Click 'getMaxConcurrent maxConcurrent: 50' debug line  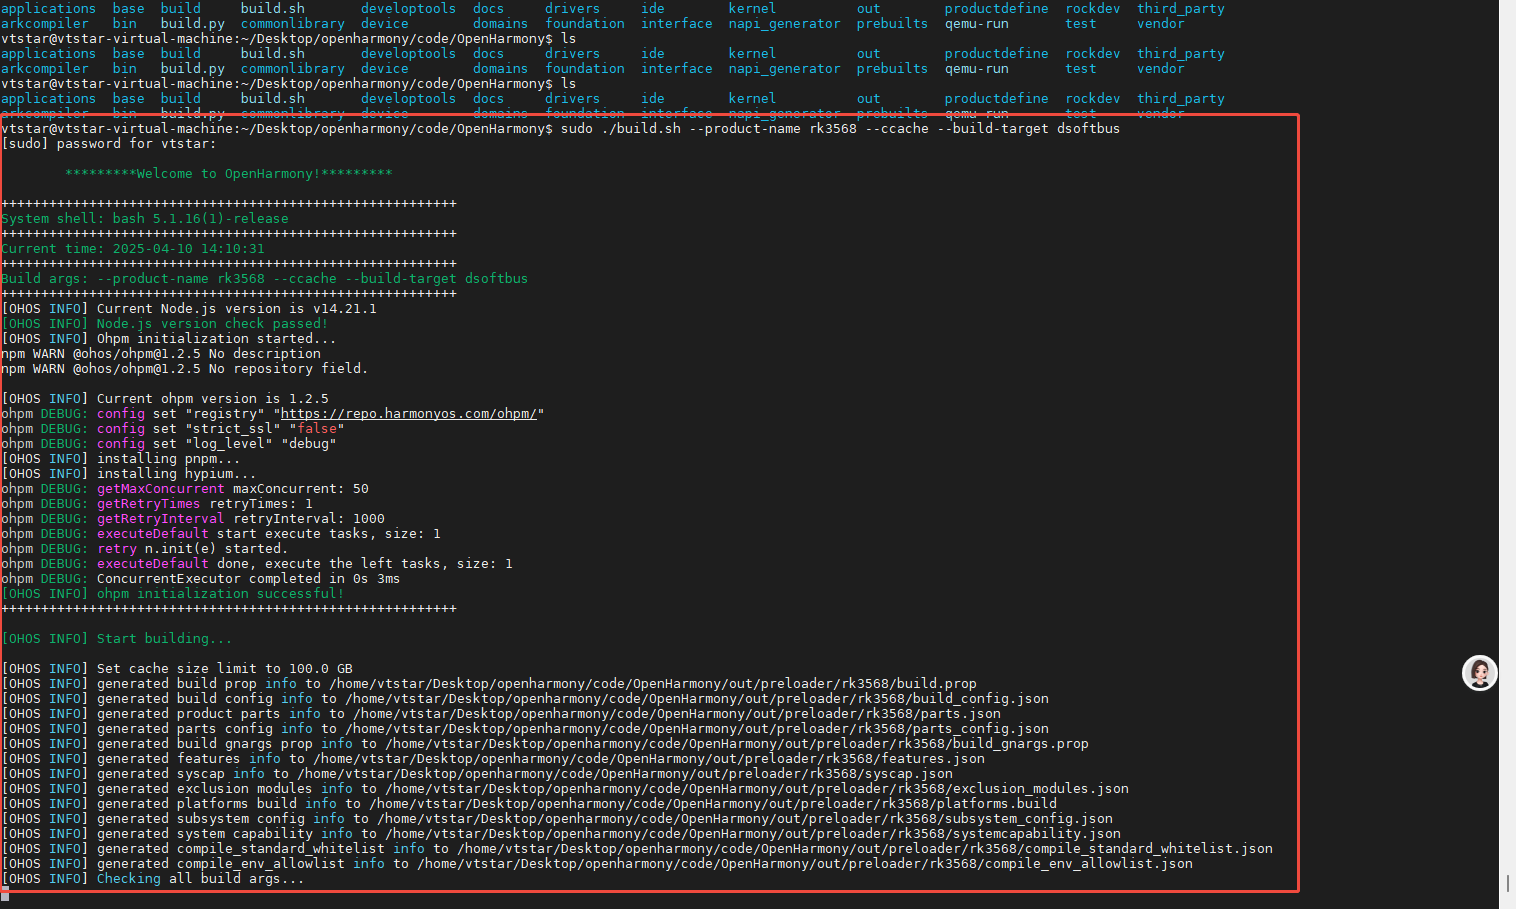[x=185, y=488]
